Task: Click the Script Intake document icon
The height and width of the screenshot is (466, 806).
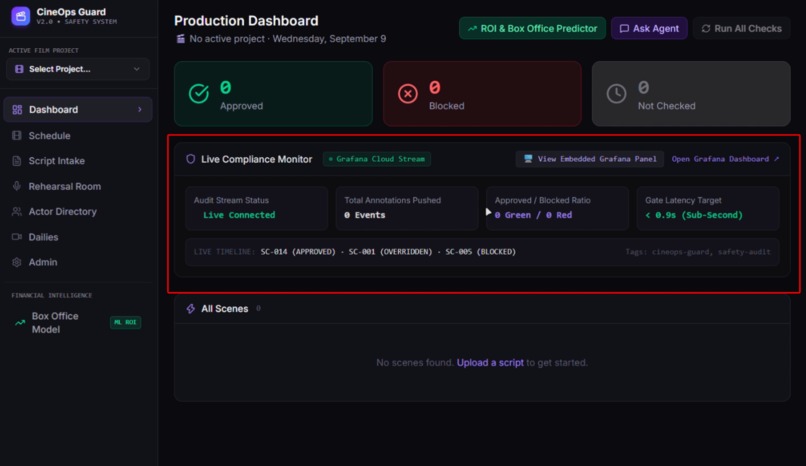Action: [17, 161]
